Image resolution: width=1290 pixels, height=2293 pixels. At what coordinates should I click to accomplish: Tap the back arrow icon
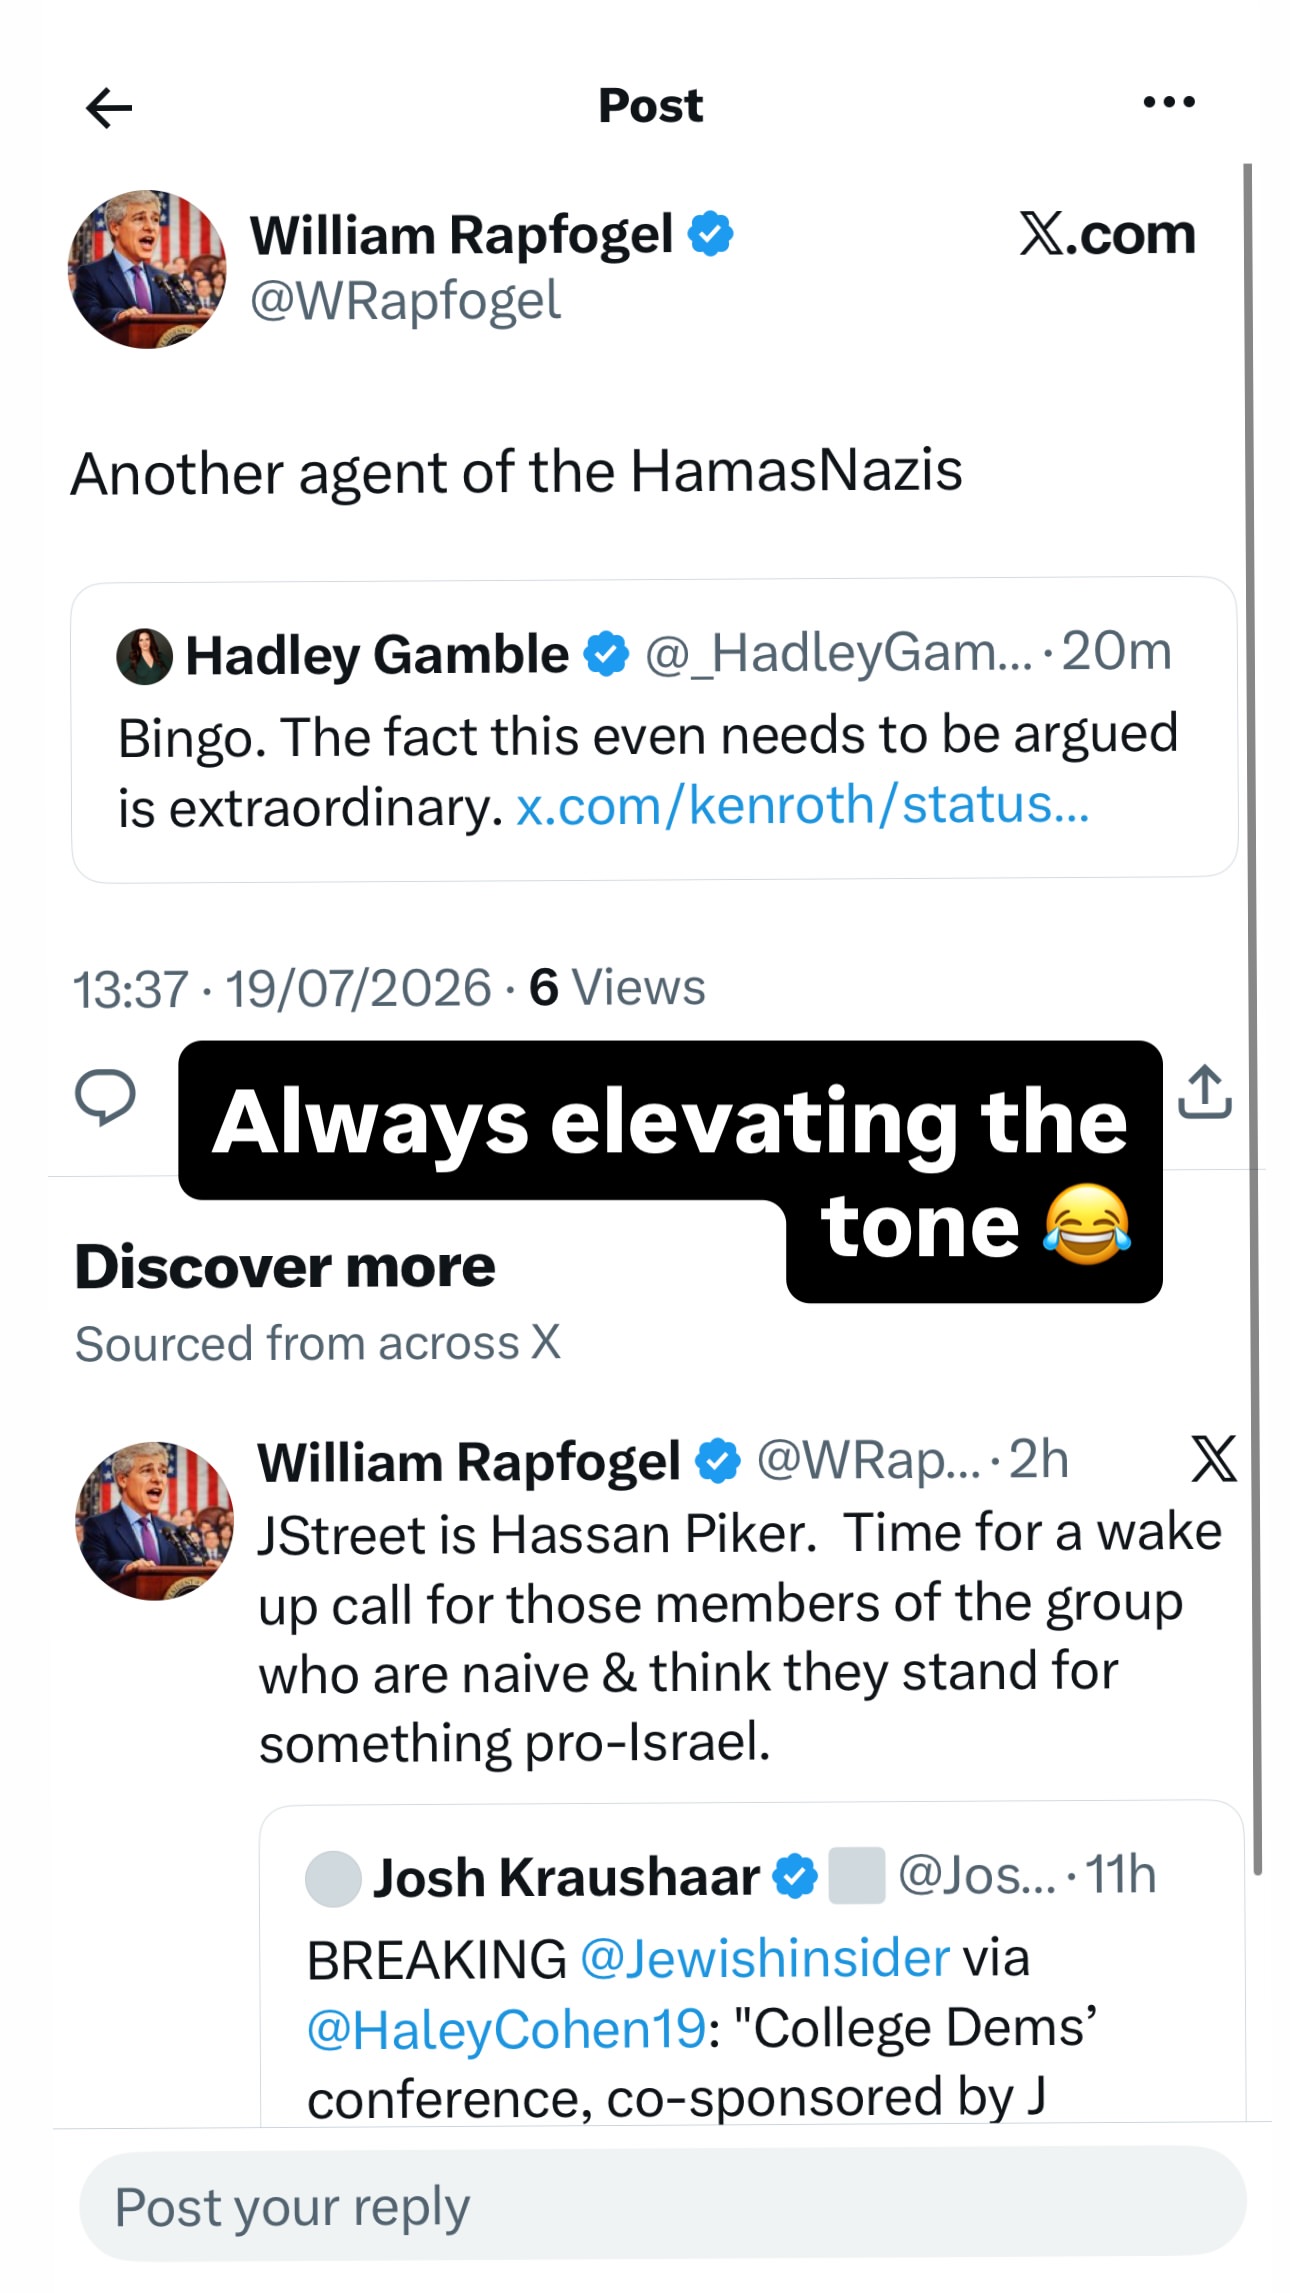109,108
